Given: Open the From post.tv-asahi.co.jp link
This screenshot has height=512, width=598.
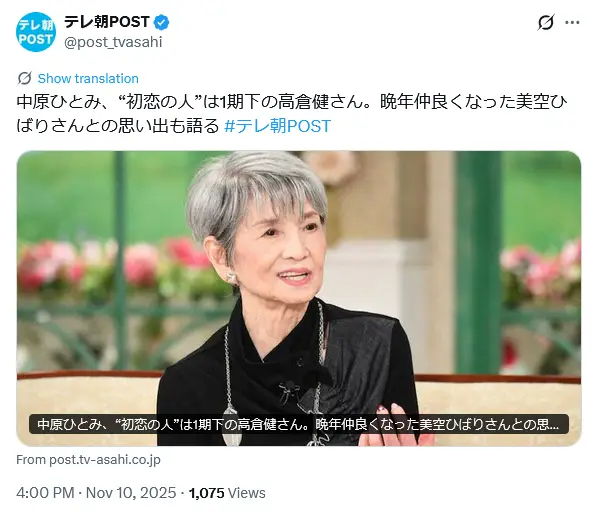Looking at the screenshot, I should [x=88, y=460].
